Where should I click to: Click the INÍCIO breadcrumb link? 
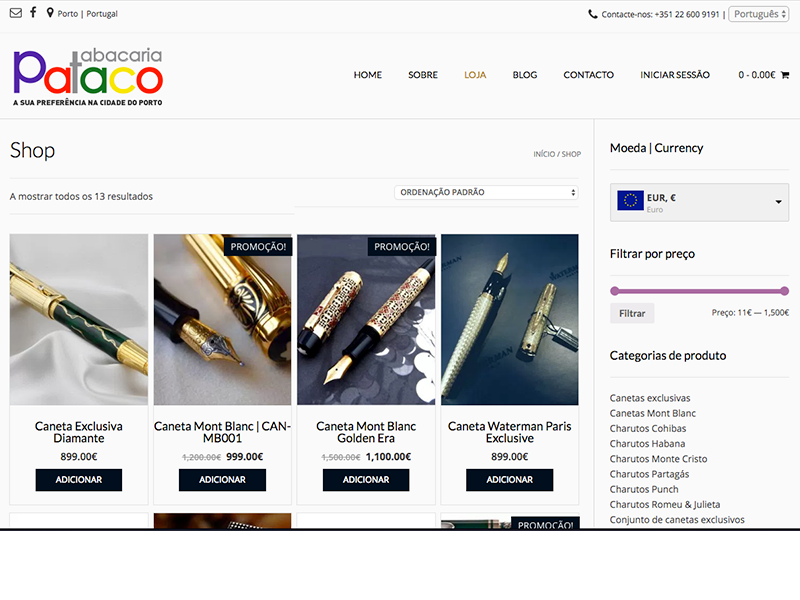pyautogui.click(x=544, y=154)
